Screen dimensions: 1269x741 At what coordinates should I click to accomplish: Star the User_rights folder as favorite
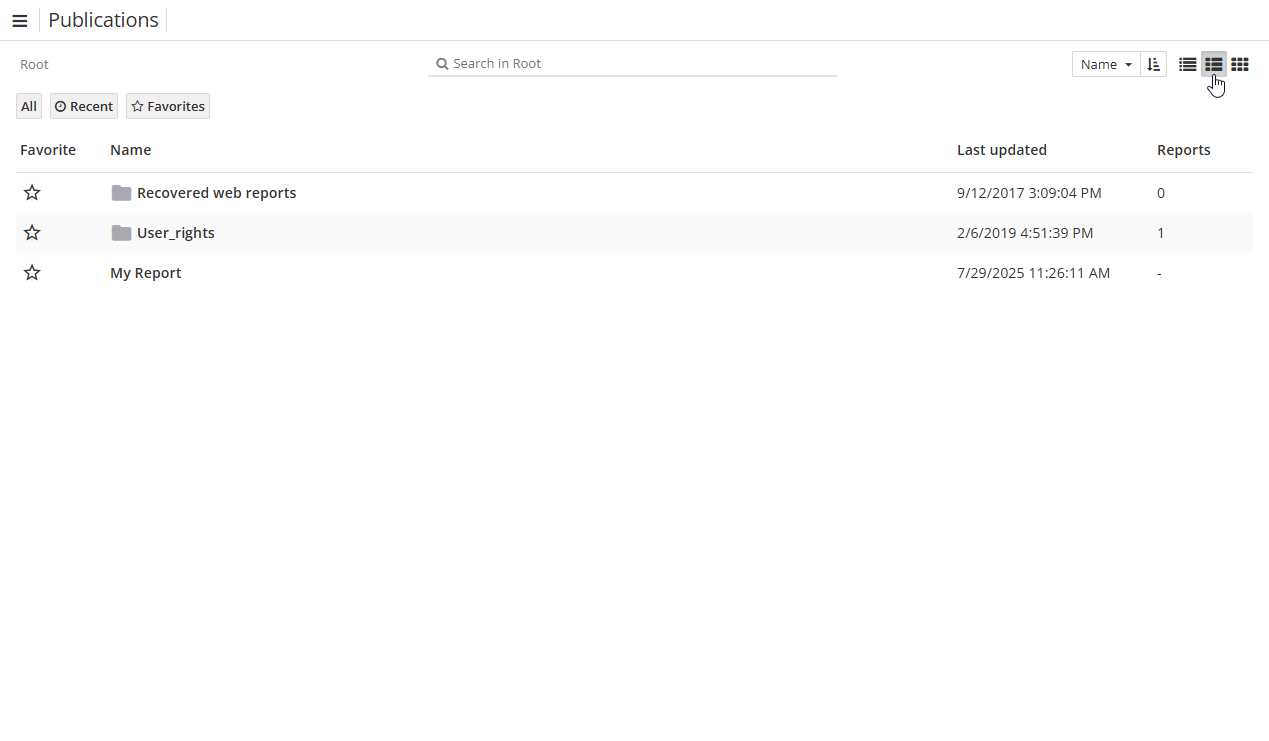tap(32, 233)
